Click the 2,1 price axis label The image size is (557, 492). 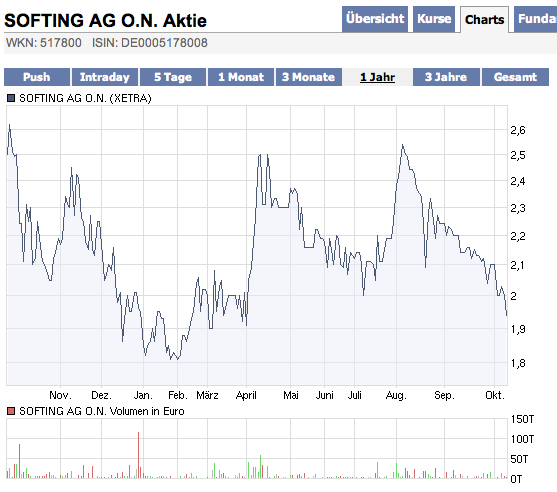[518, 265]
